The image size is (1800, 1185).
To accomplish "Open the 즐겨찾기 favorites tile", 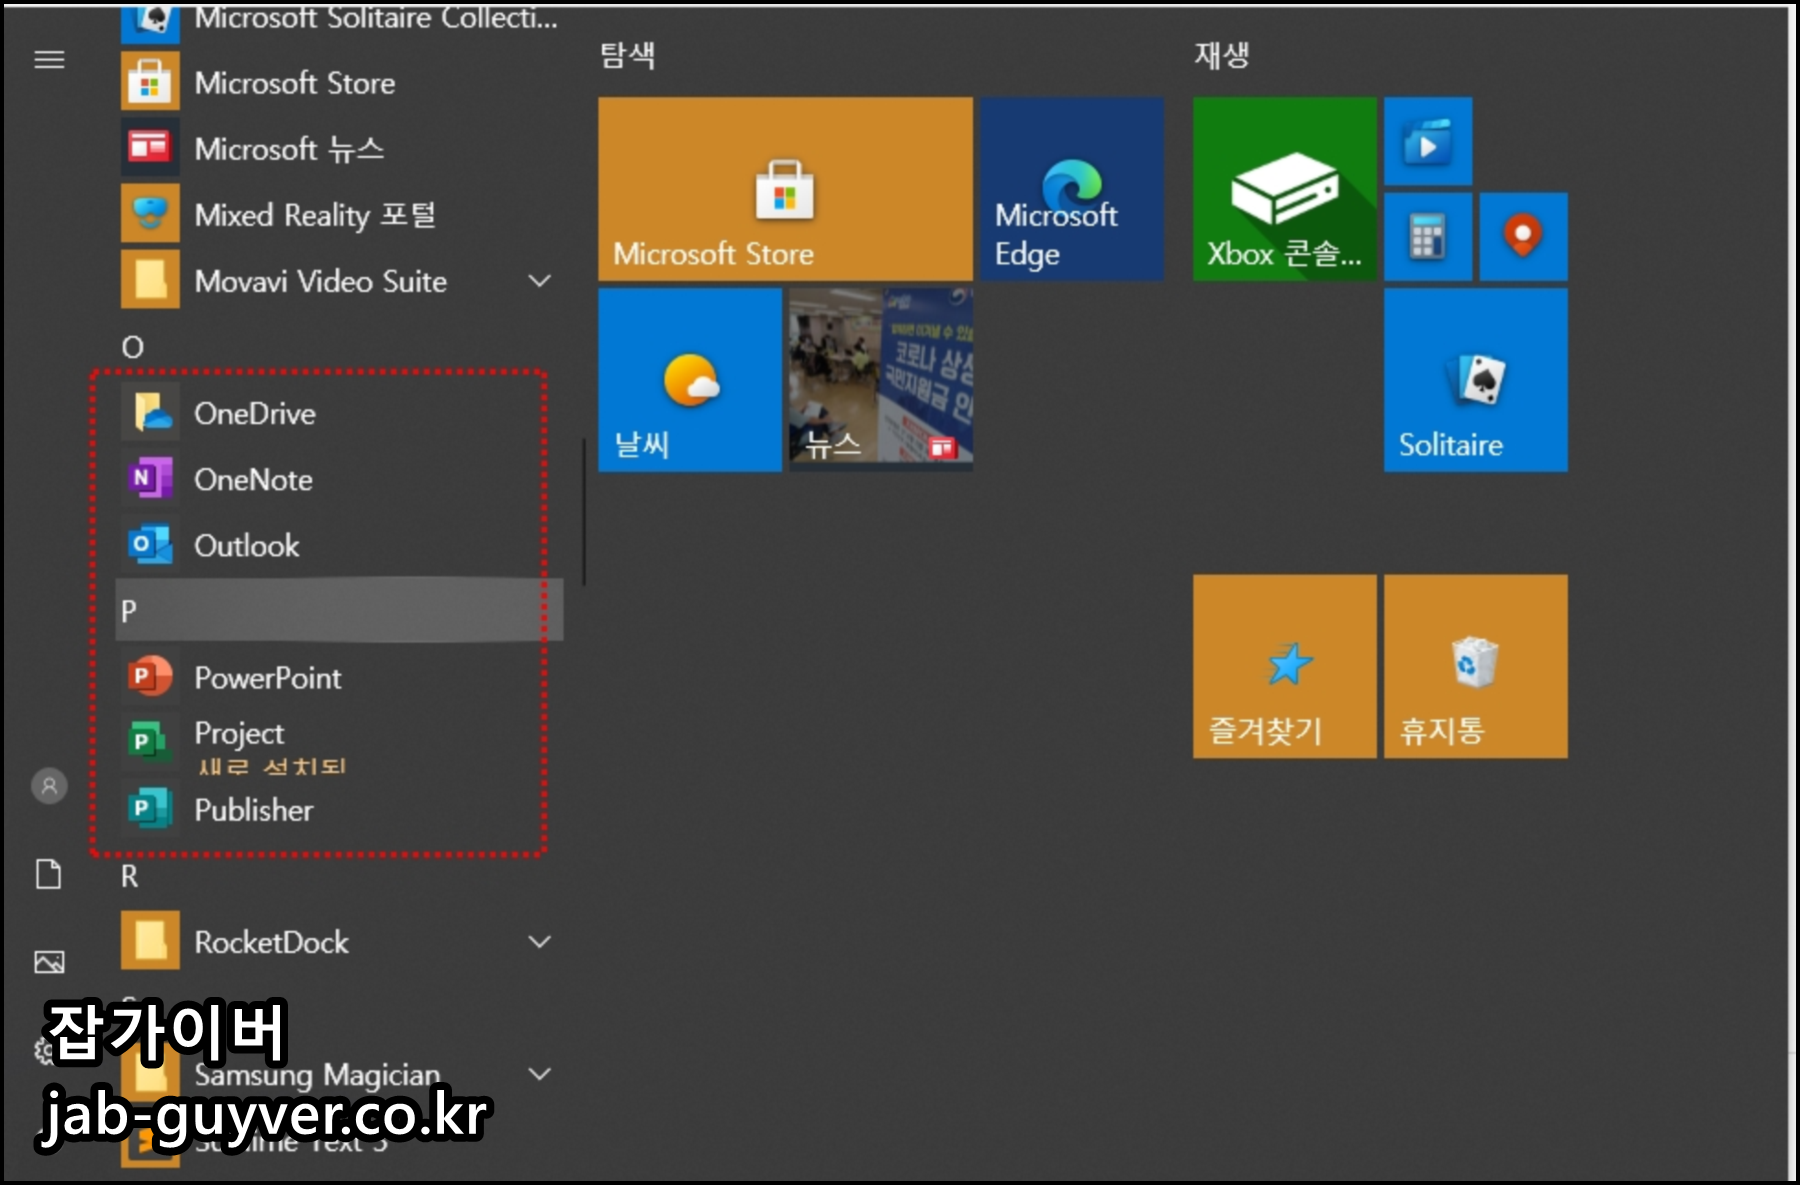I will (x=1285, y=666).
